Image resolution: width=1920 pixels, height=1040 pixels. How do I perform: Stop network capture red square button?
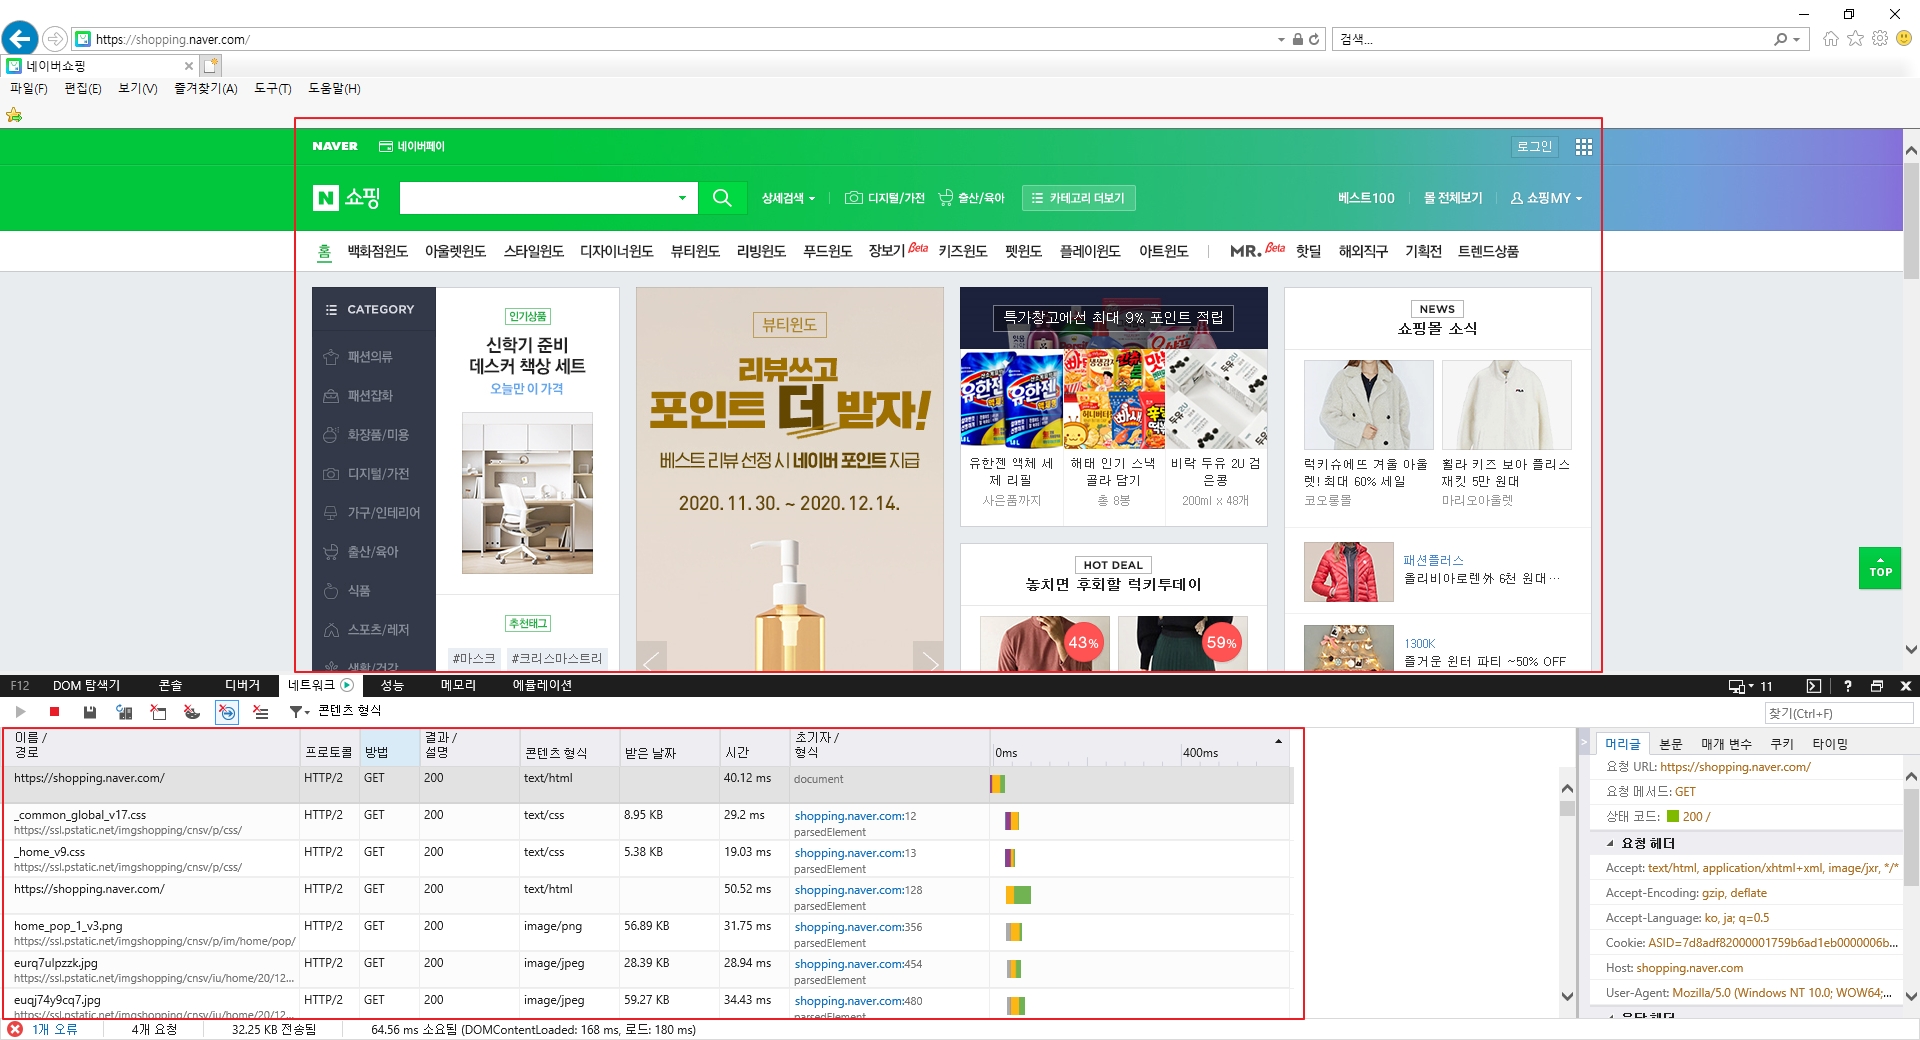[54, 712]
